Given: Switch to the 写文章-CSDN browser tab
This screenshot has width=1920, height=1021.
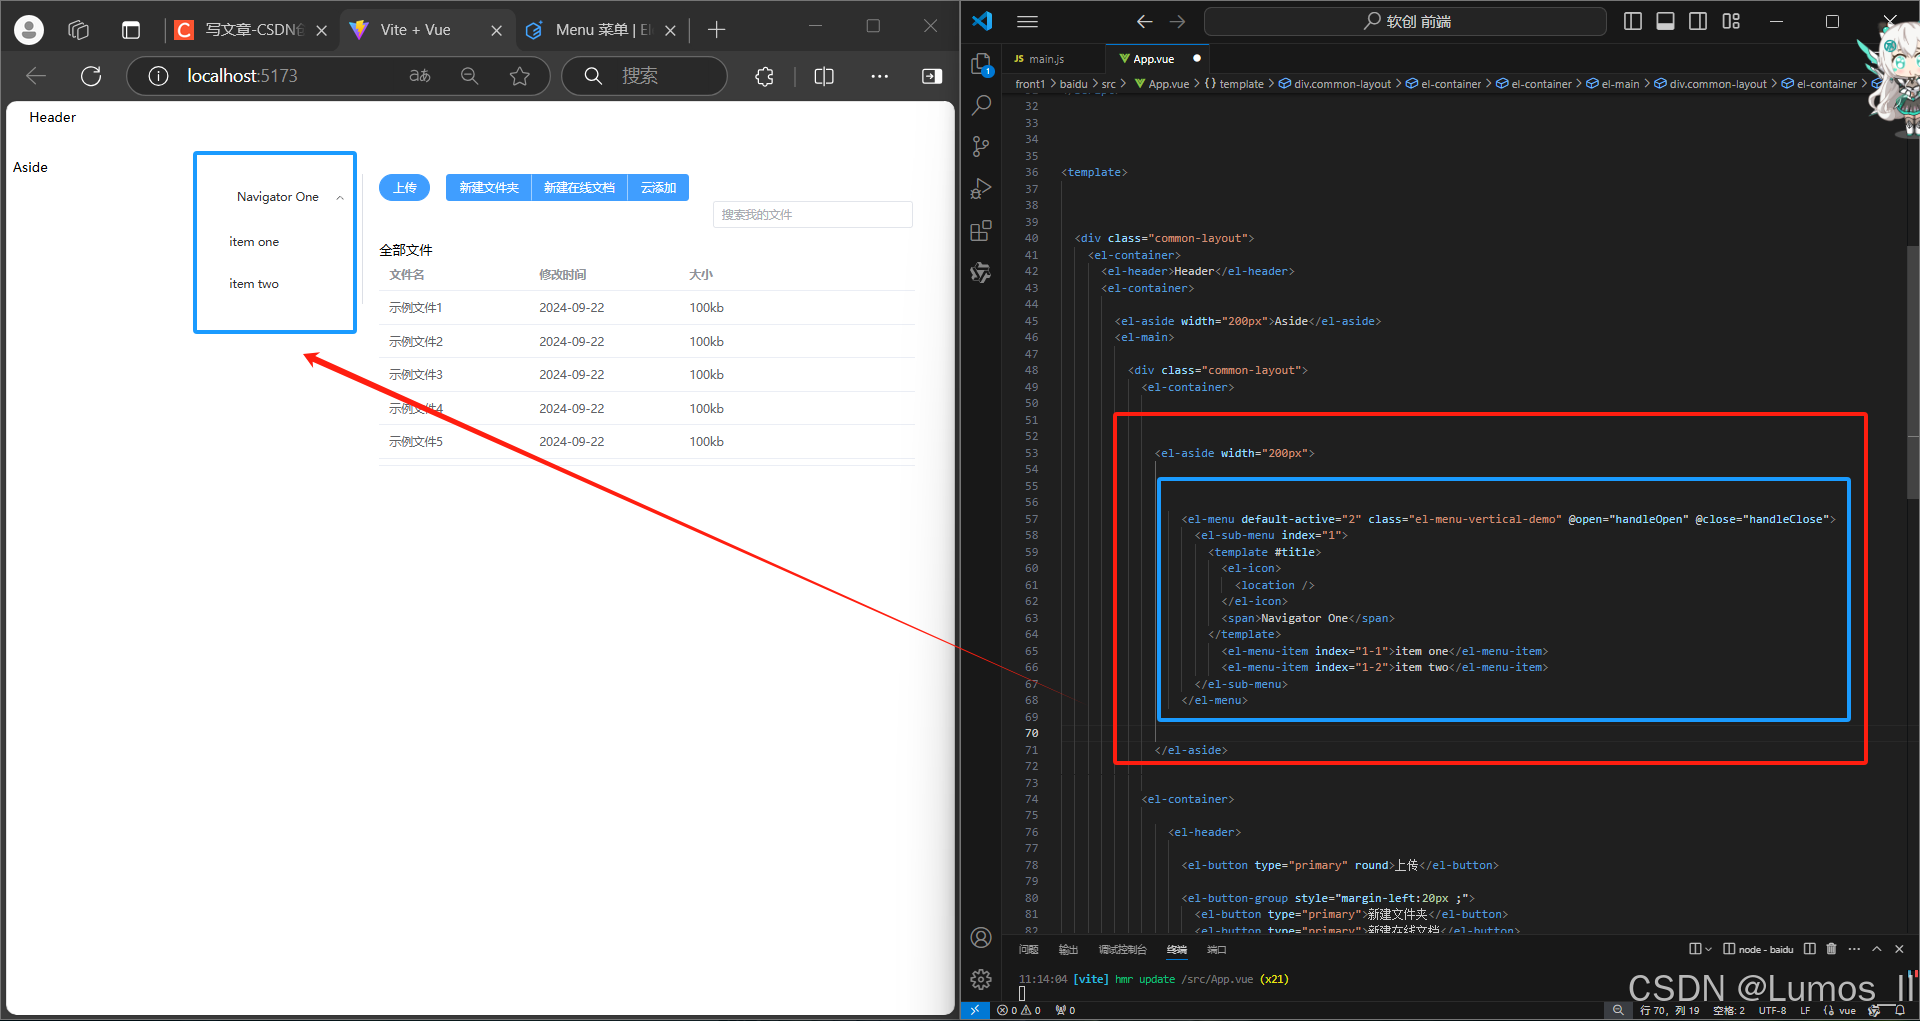Looking at the screenshot, I should tap(250, 30).
